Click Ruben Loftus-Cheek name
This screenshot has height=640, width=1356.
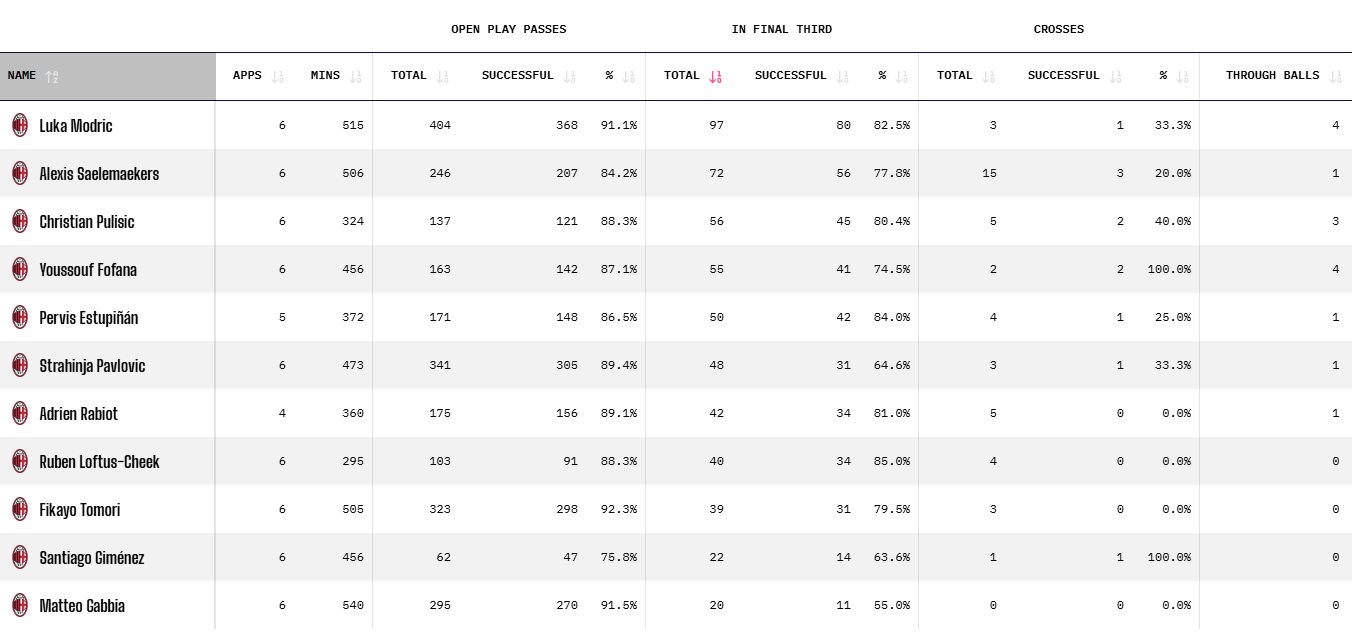coord(99,461)
